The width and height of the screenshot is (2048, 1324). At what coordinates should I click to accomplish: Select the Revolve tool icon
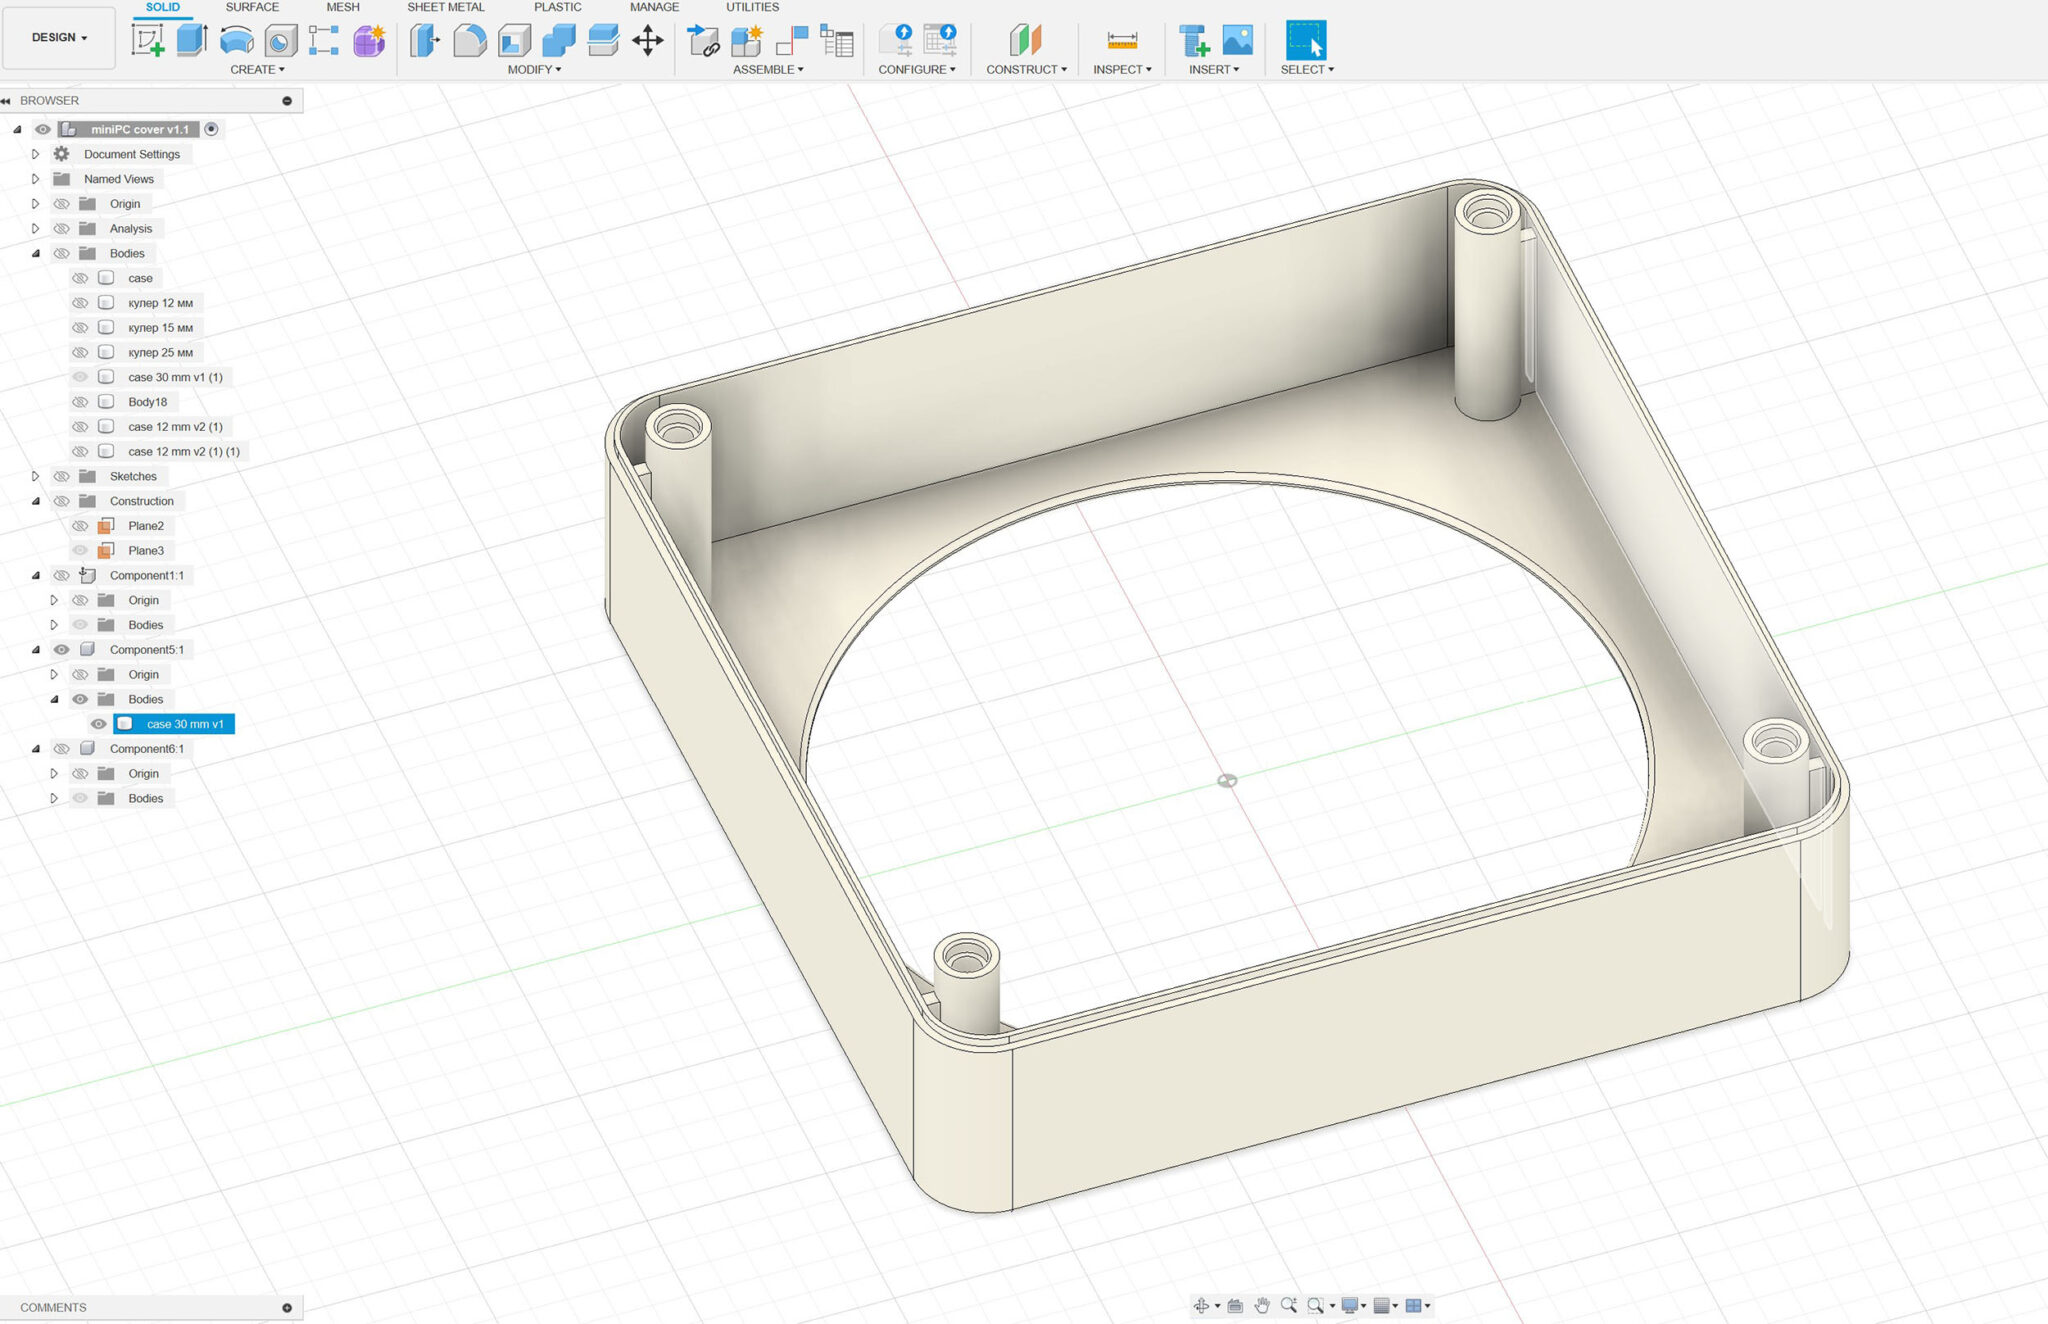[x=236, y=41]
